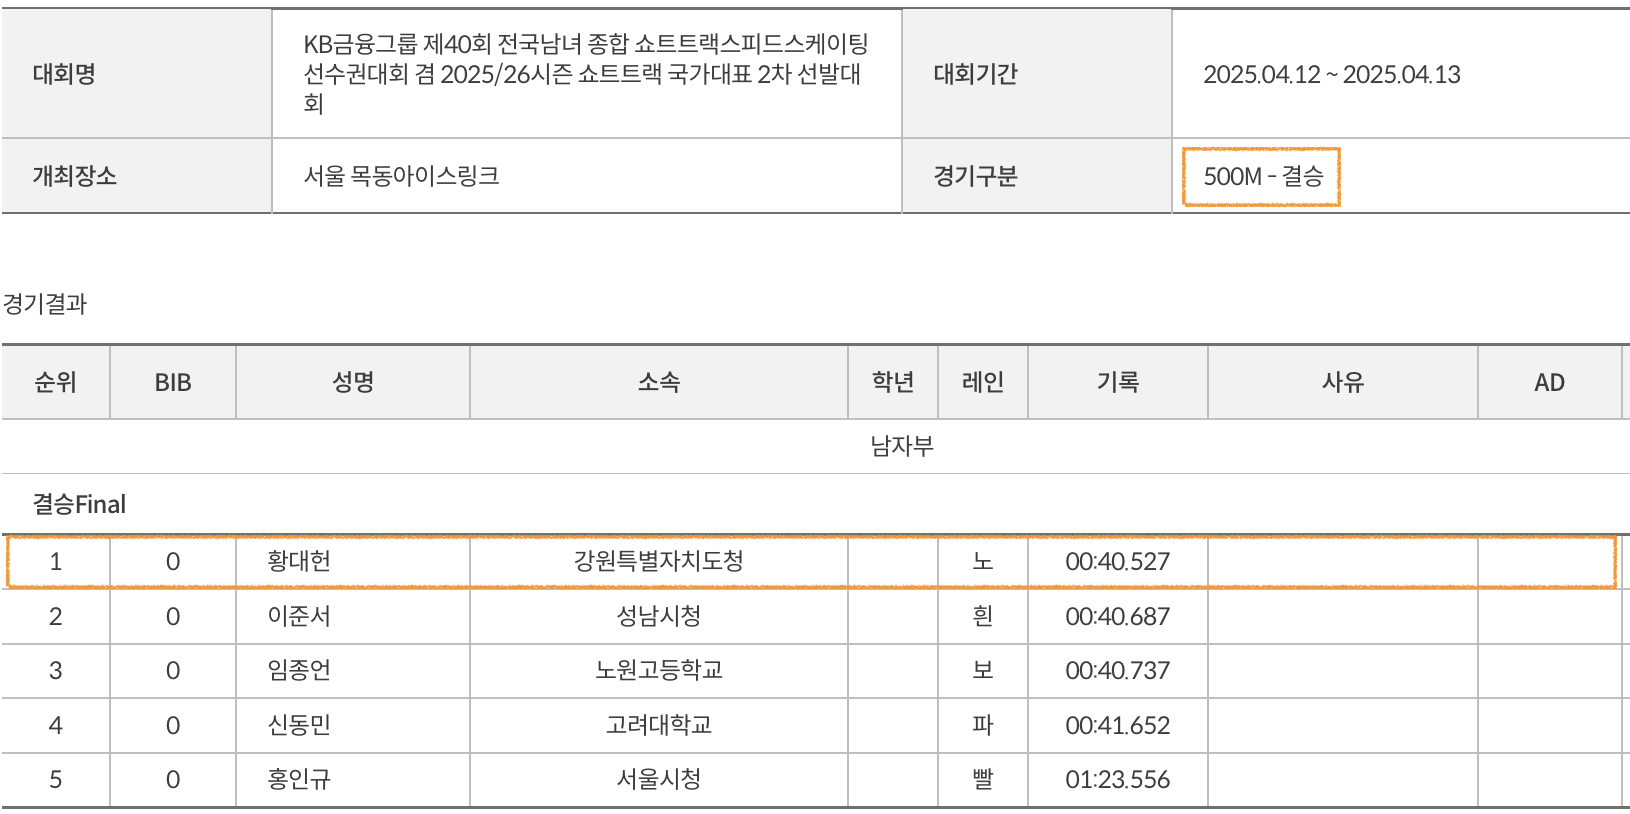Click the 기록 column header
This screenshot has height=814, width=1630.
click(1117, 383)
